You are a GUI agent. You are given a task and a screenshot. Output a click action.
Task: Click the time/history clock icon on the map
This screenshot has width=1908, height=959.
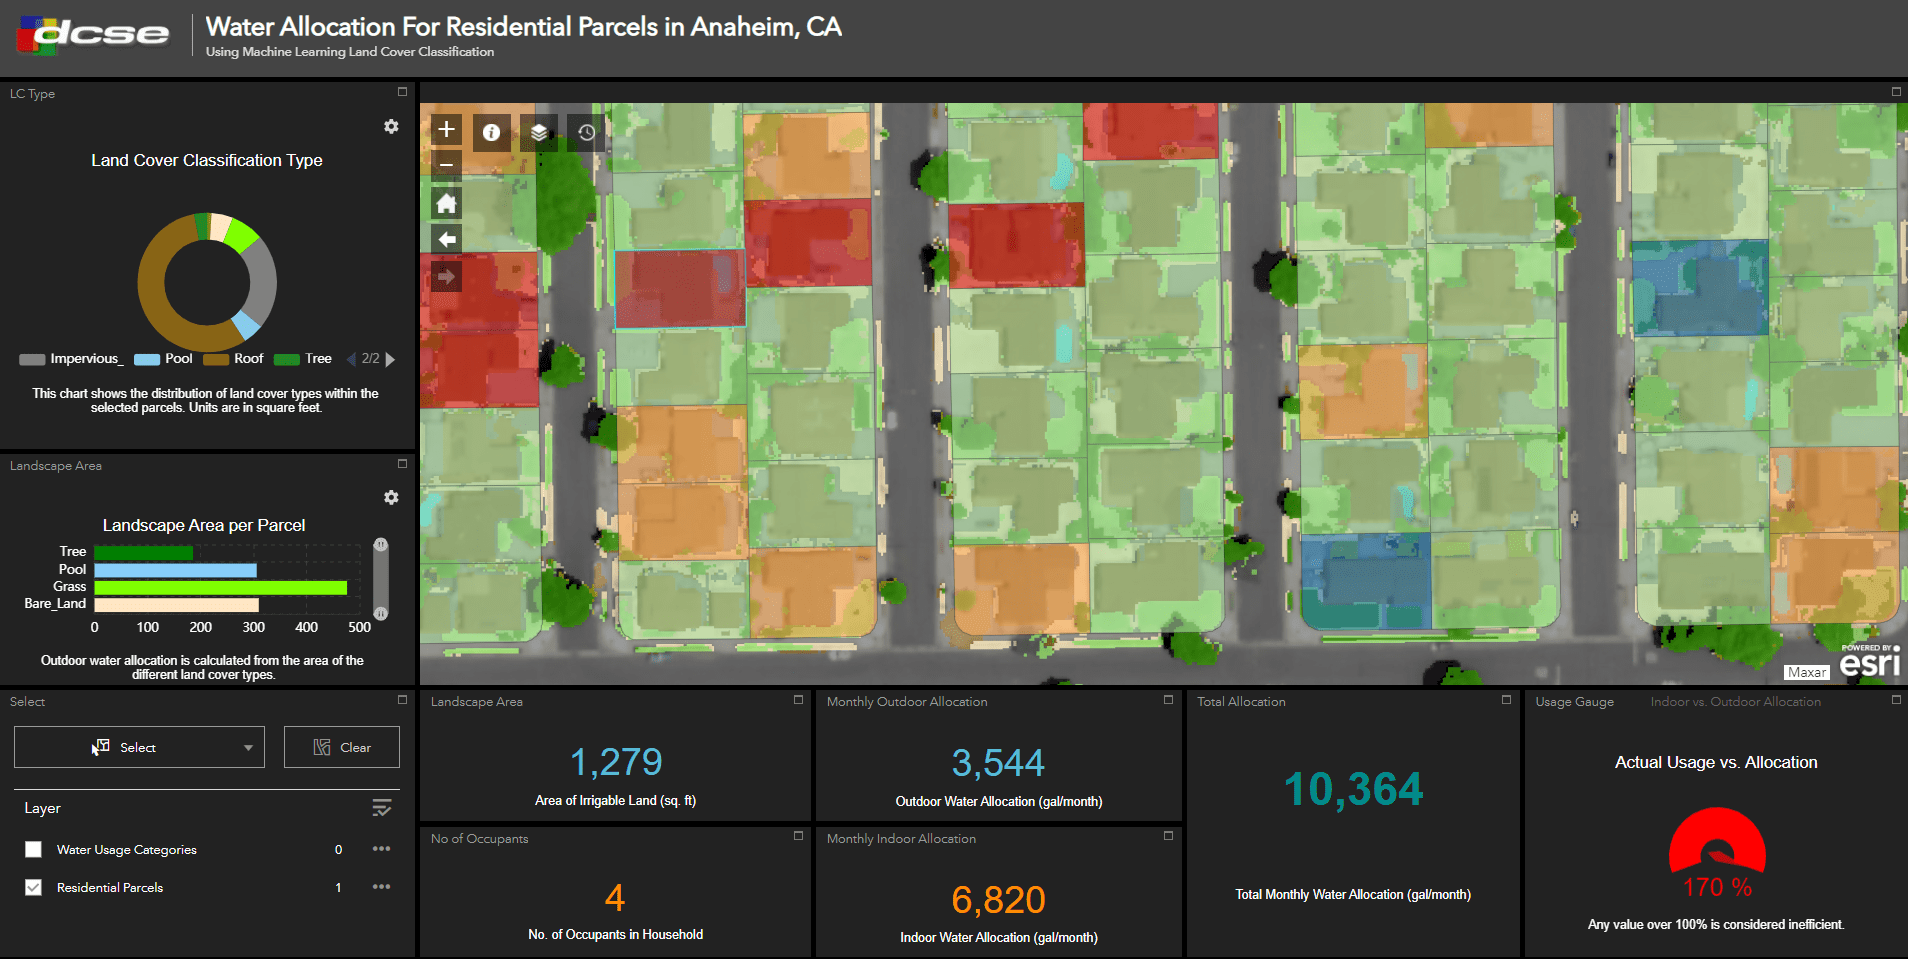[585, 131]
